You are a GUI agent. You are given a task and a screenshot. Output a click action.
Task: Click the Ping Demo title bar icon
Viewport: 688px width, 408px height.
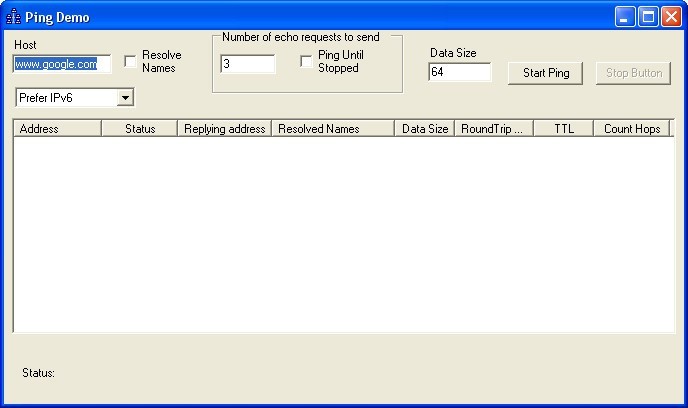click(13, 17)
